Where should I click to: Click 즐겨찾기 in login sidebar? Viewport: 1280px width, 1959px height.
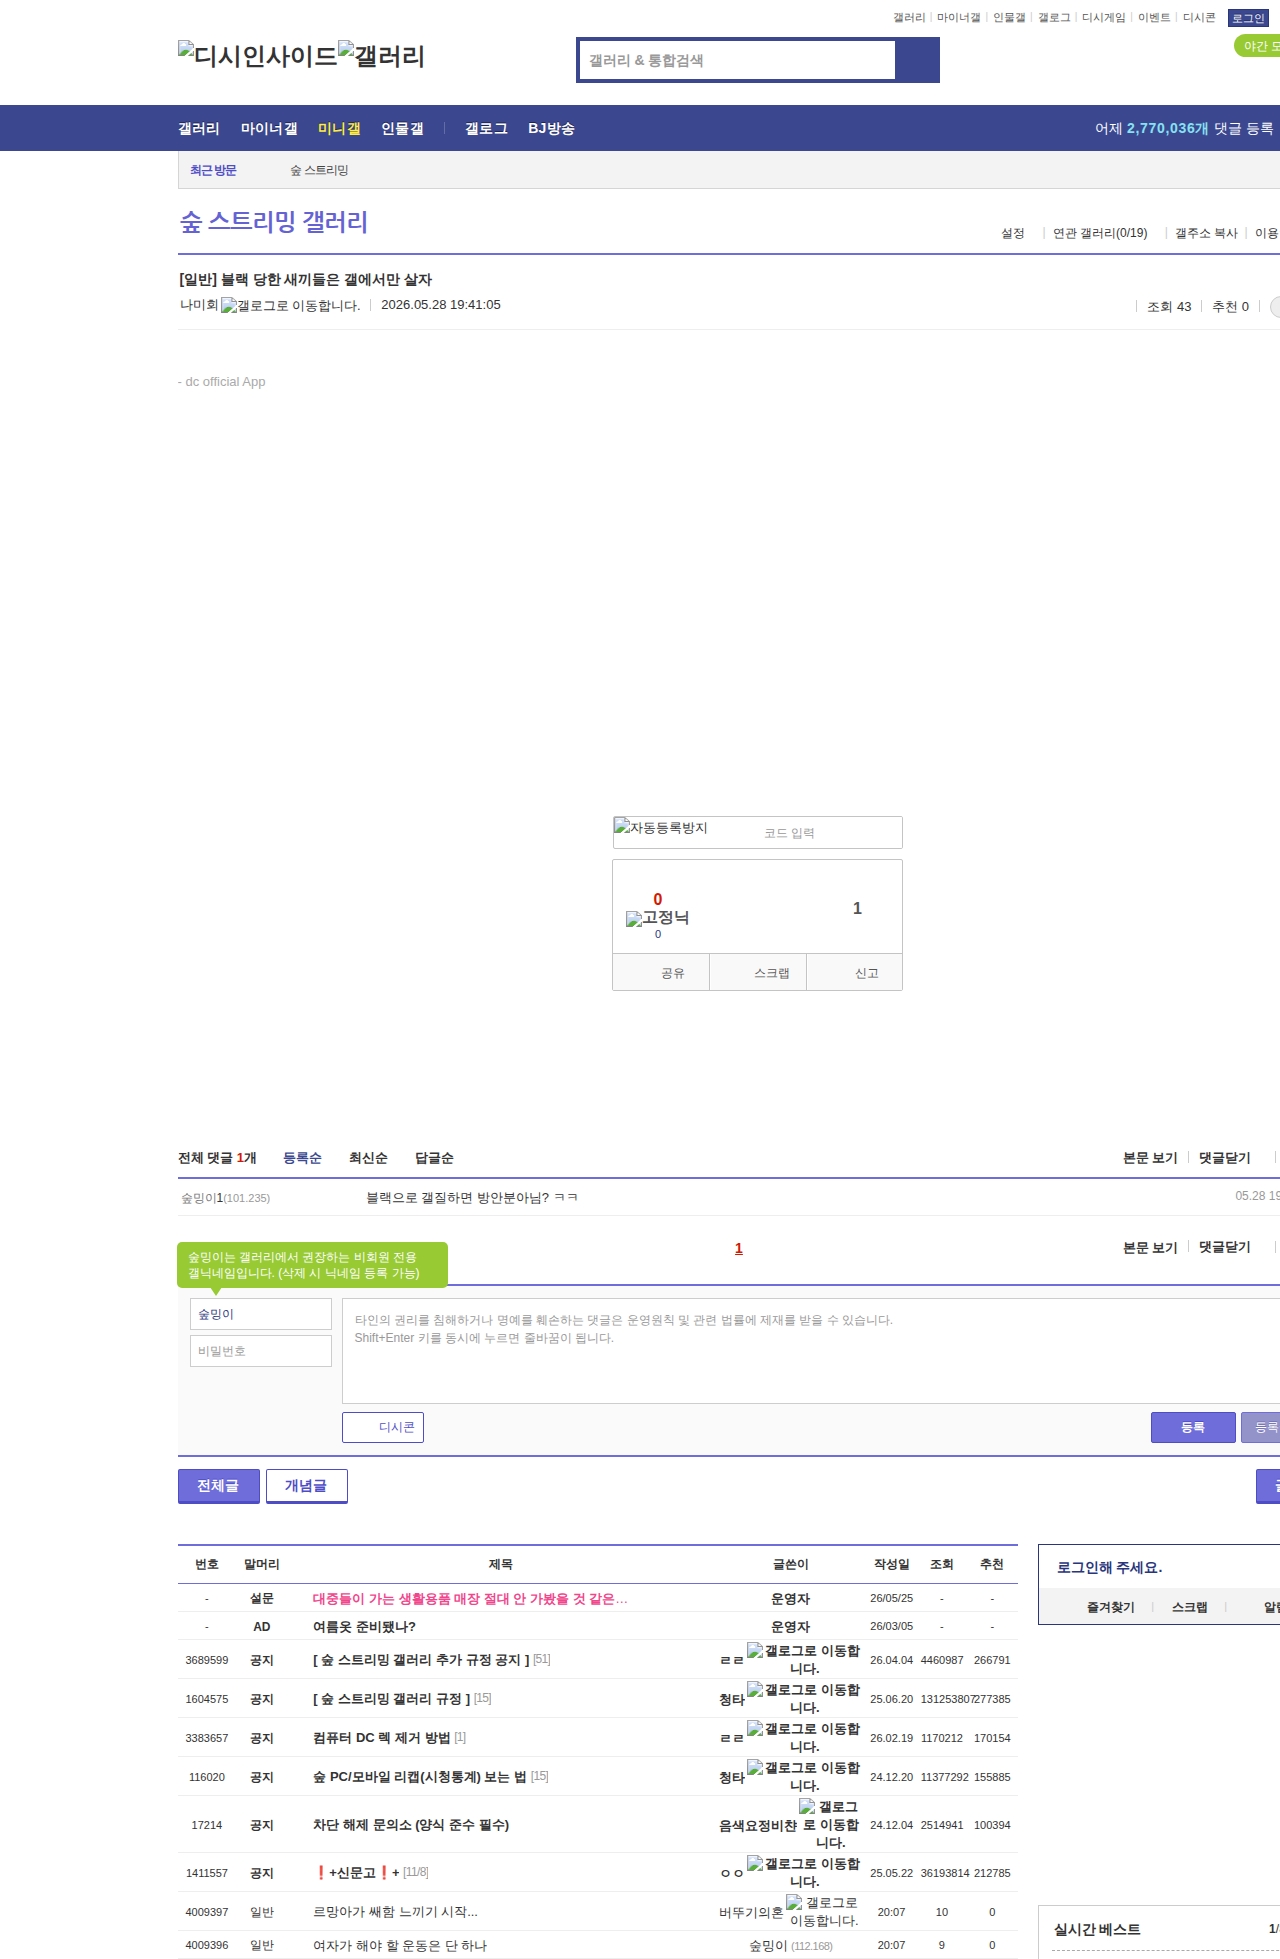pos(1110,1607)
